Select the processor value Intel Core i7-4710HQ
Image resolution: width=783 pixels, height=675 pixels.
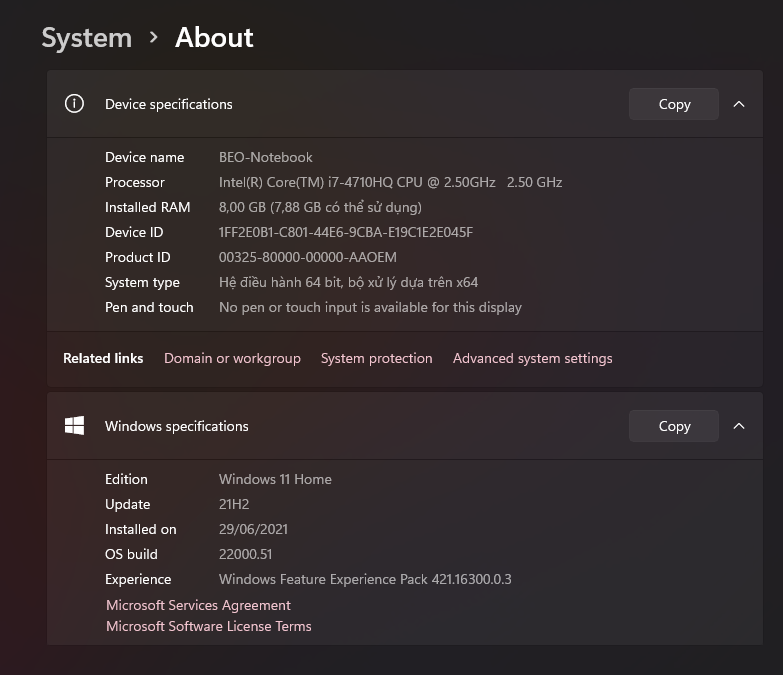[x=391, y=182]
